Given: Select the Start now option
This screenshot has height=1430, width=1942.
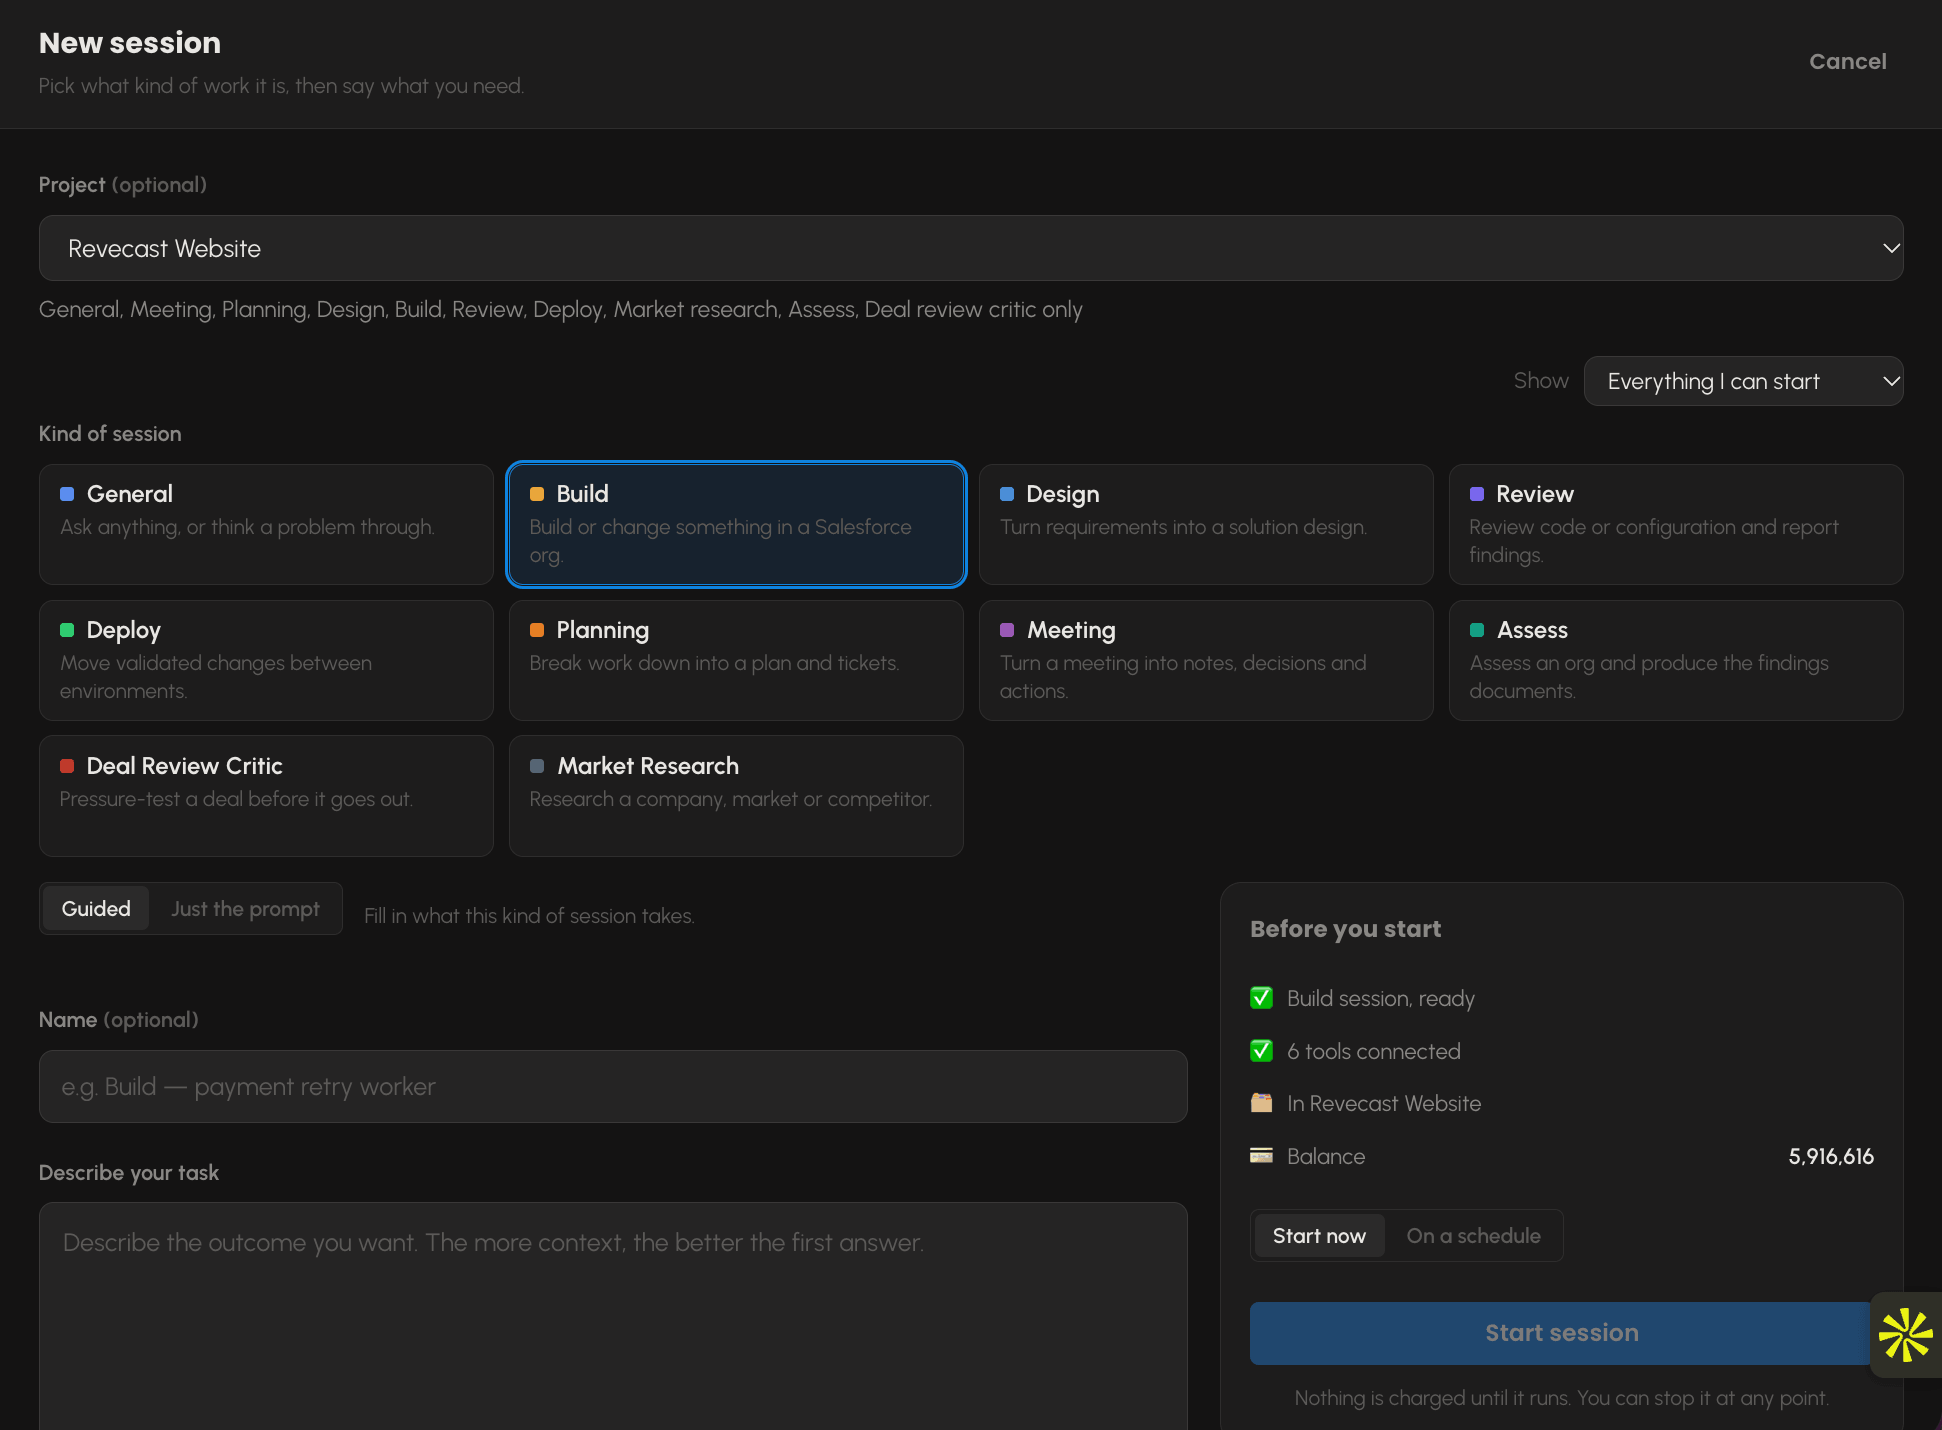Looking at the screenshot, I should coord(1319,1236).
